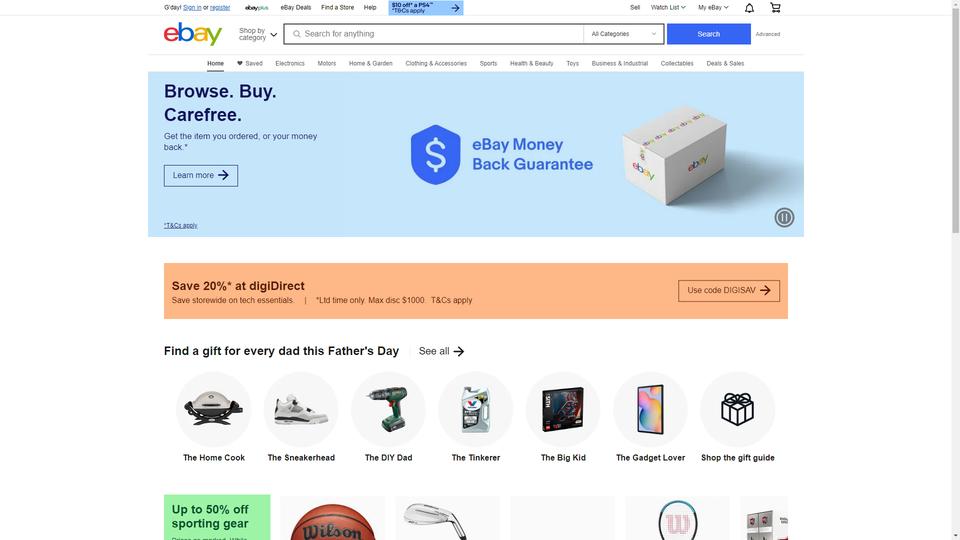Click the eBay logo

[x=193, y=34]
